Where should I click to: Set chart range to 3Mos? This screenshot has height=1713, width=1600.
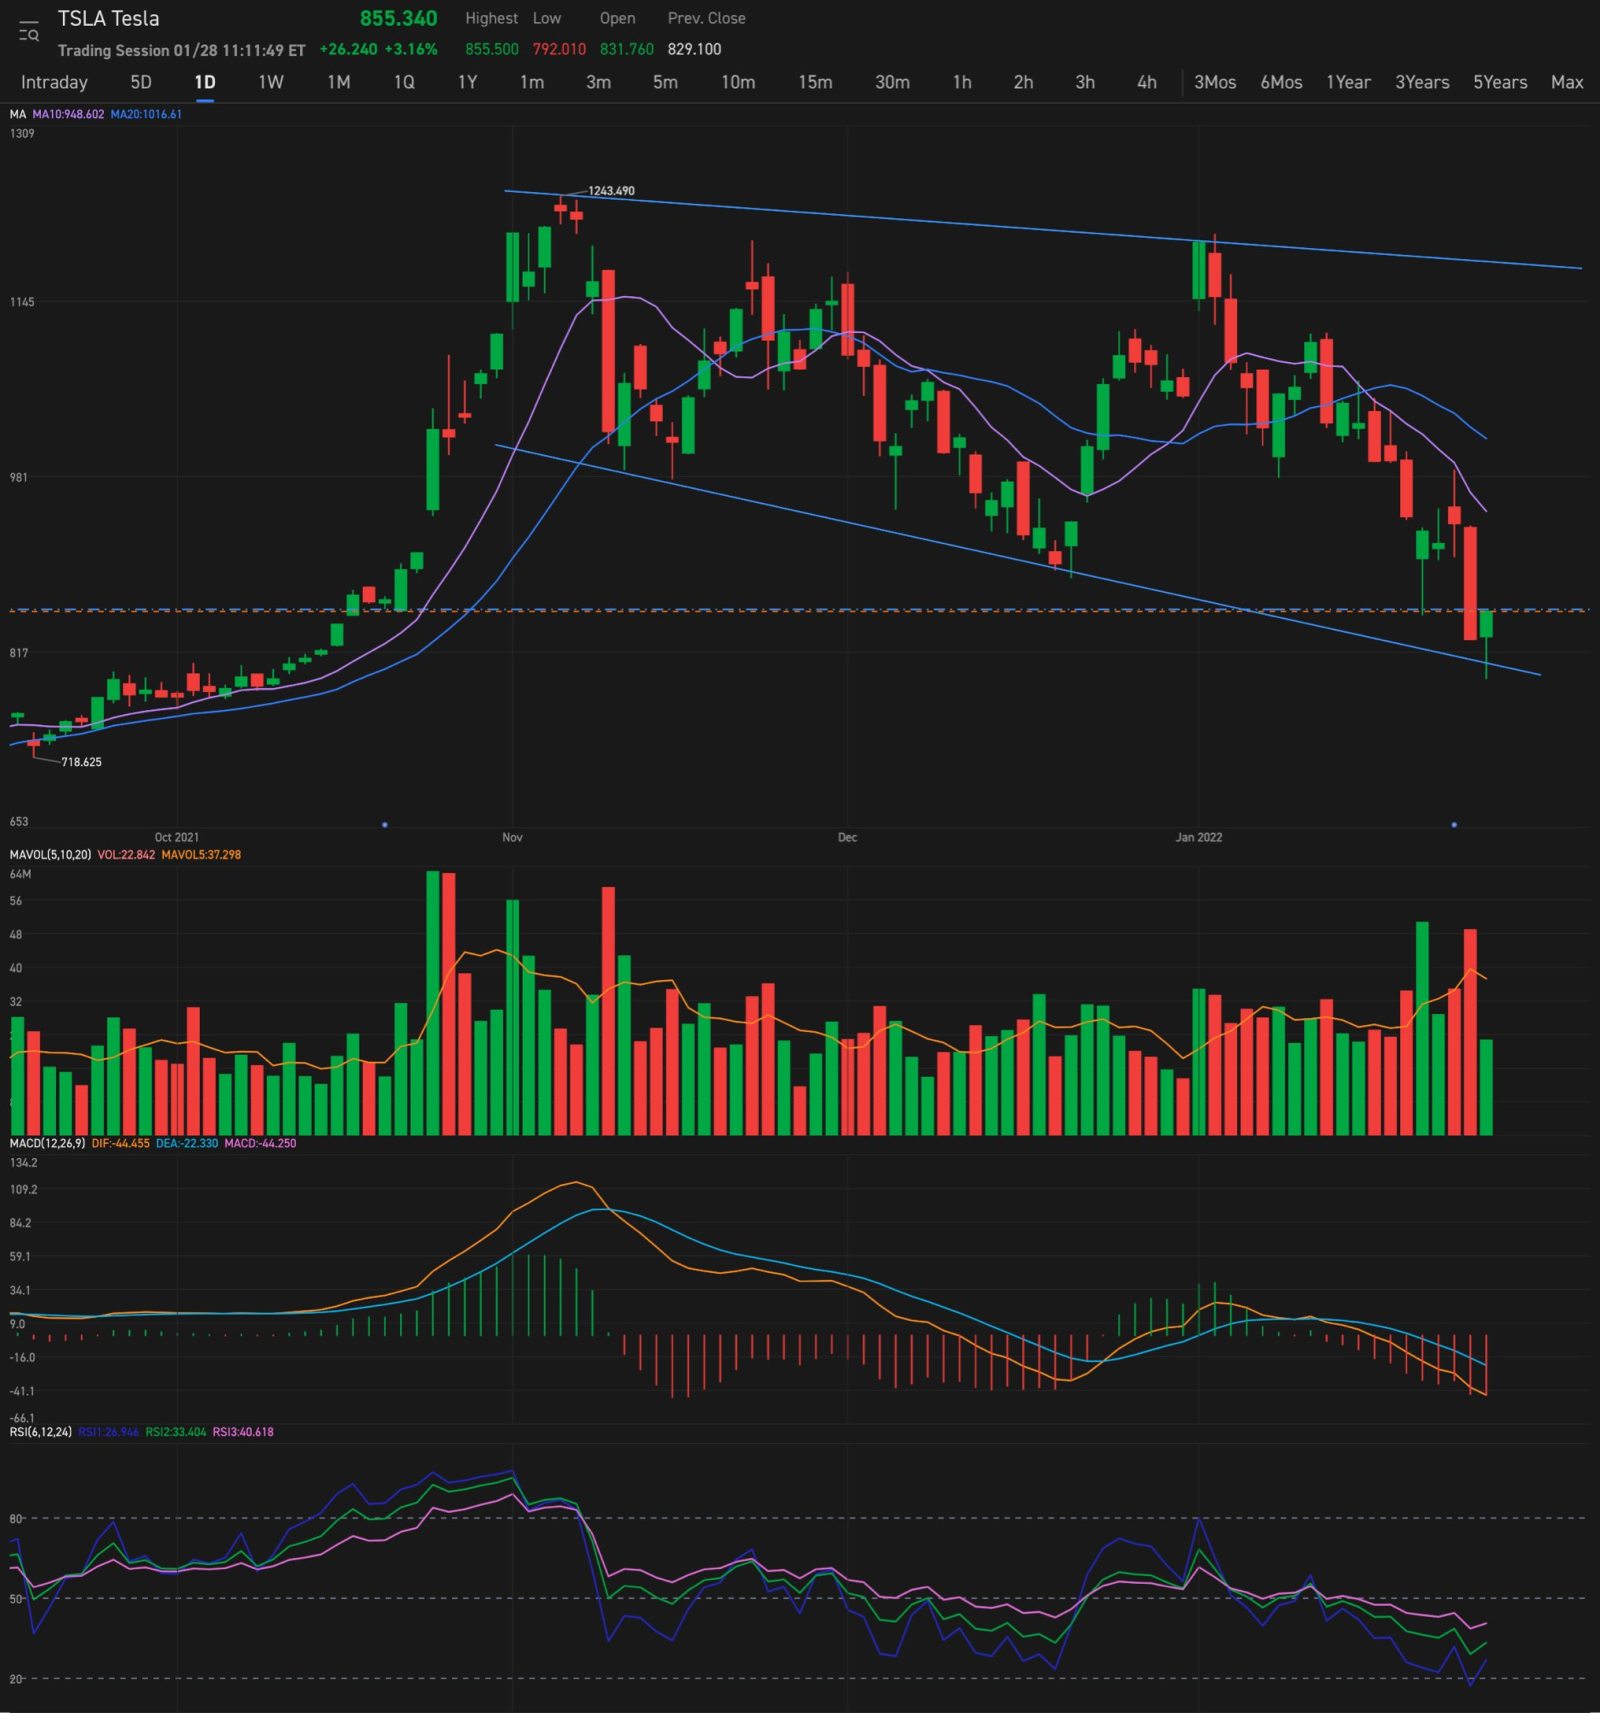pos(1215,82)
